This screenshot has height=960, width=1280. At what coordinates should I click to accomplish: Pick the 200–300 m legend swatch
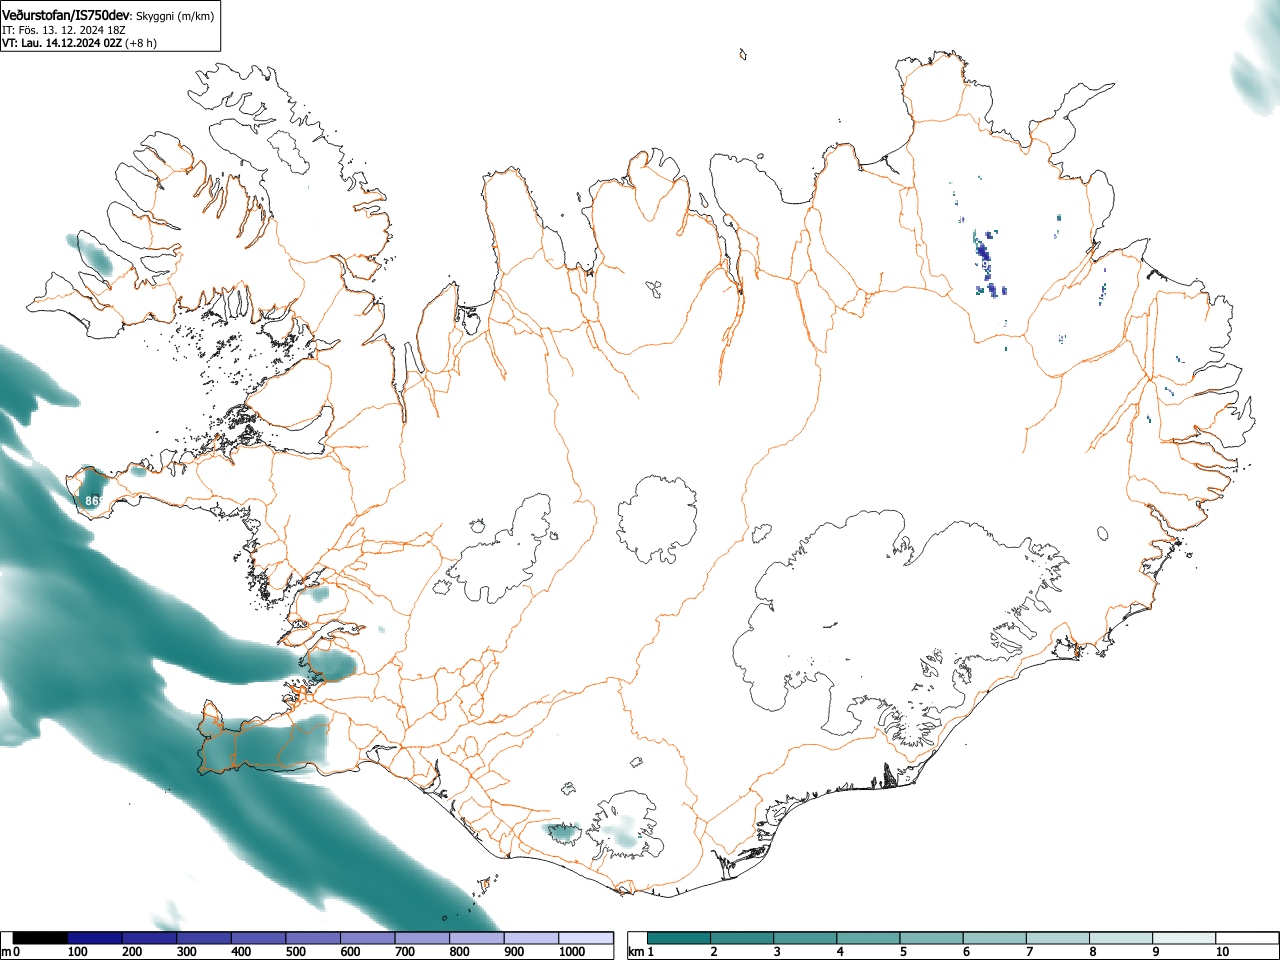[x=150, y=938]
